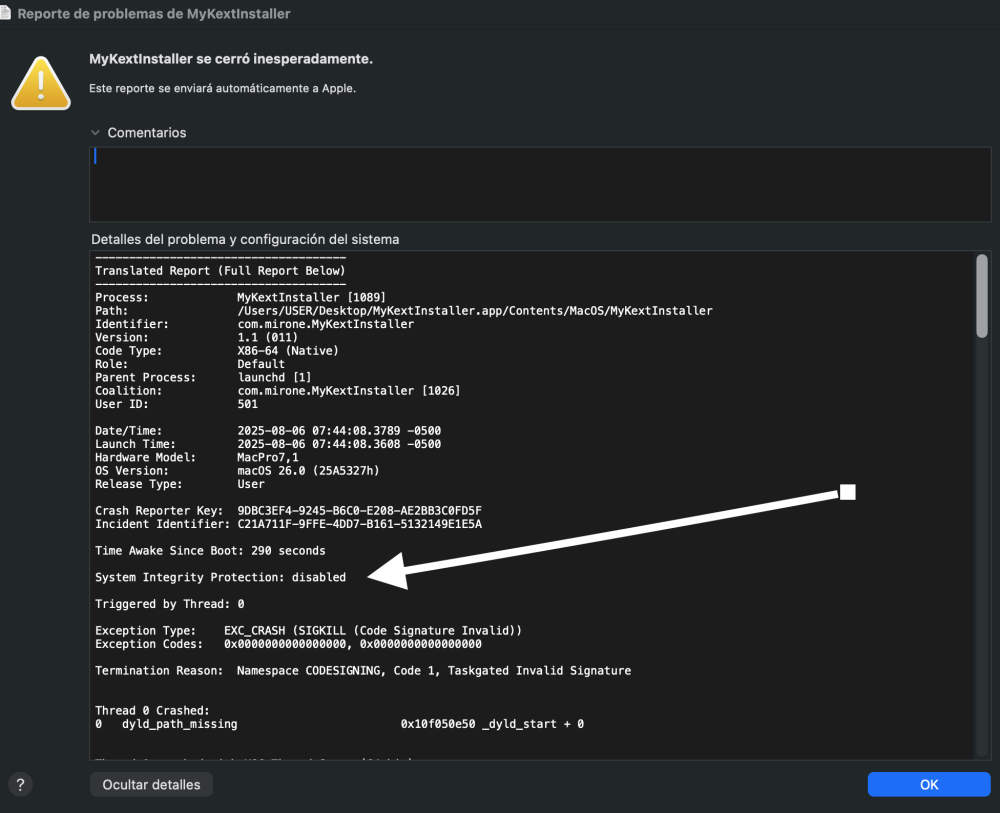Click the yellow warning triangle icon
Viewport: 1000px width, 813px height.
pyautogui.click(x=41, y=84)
